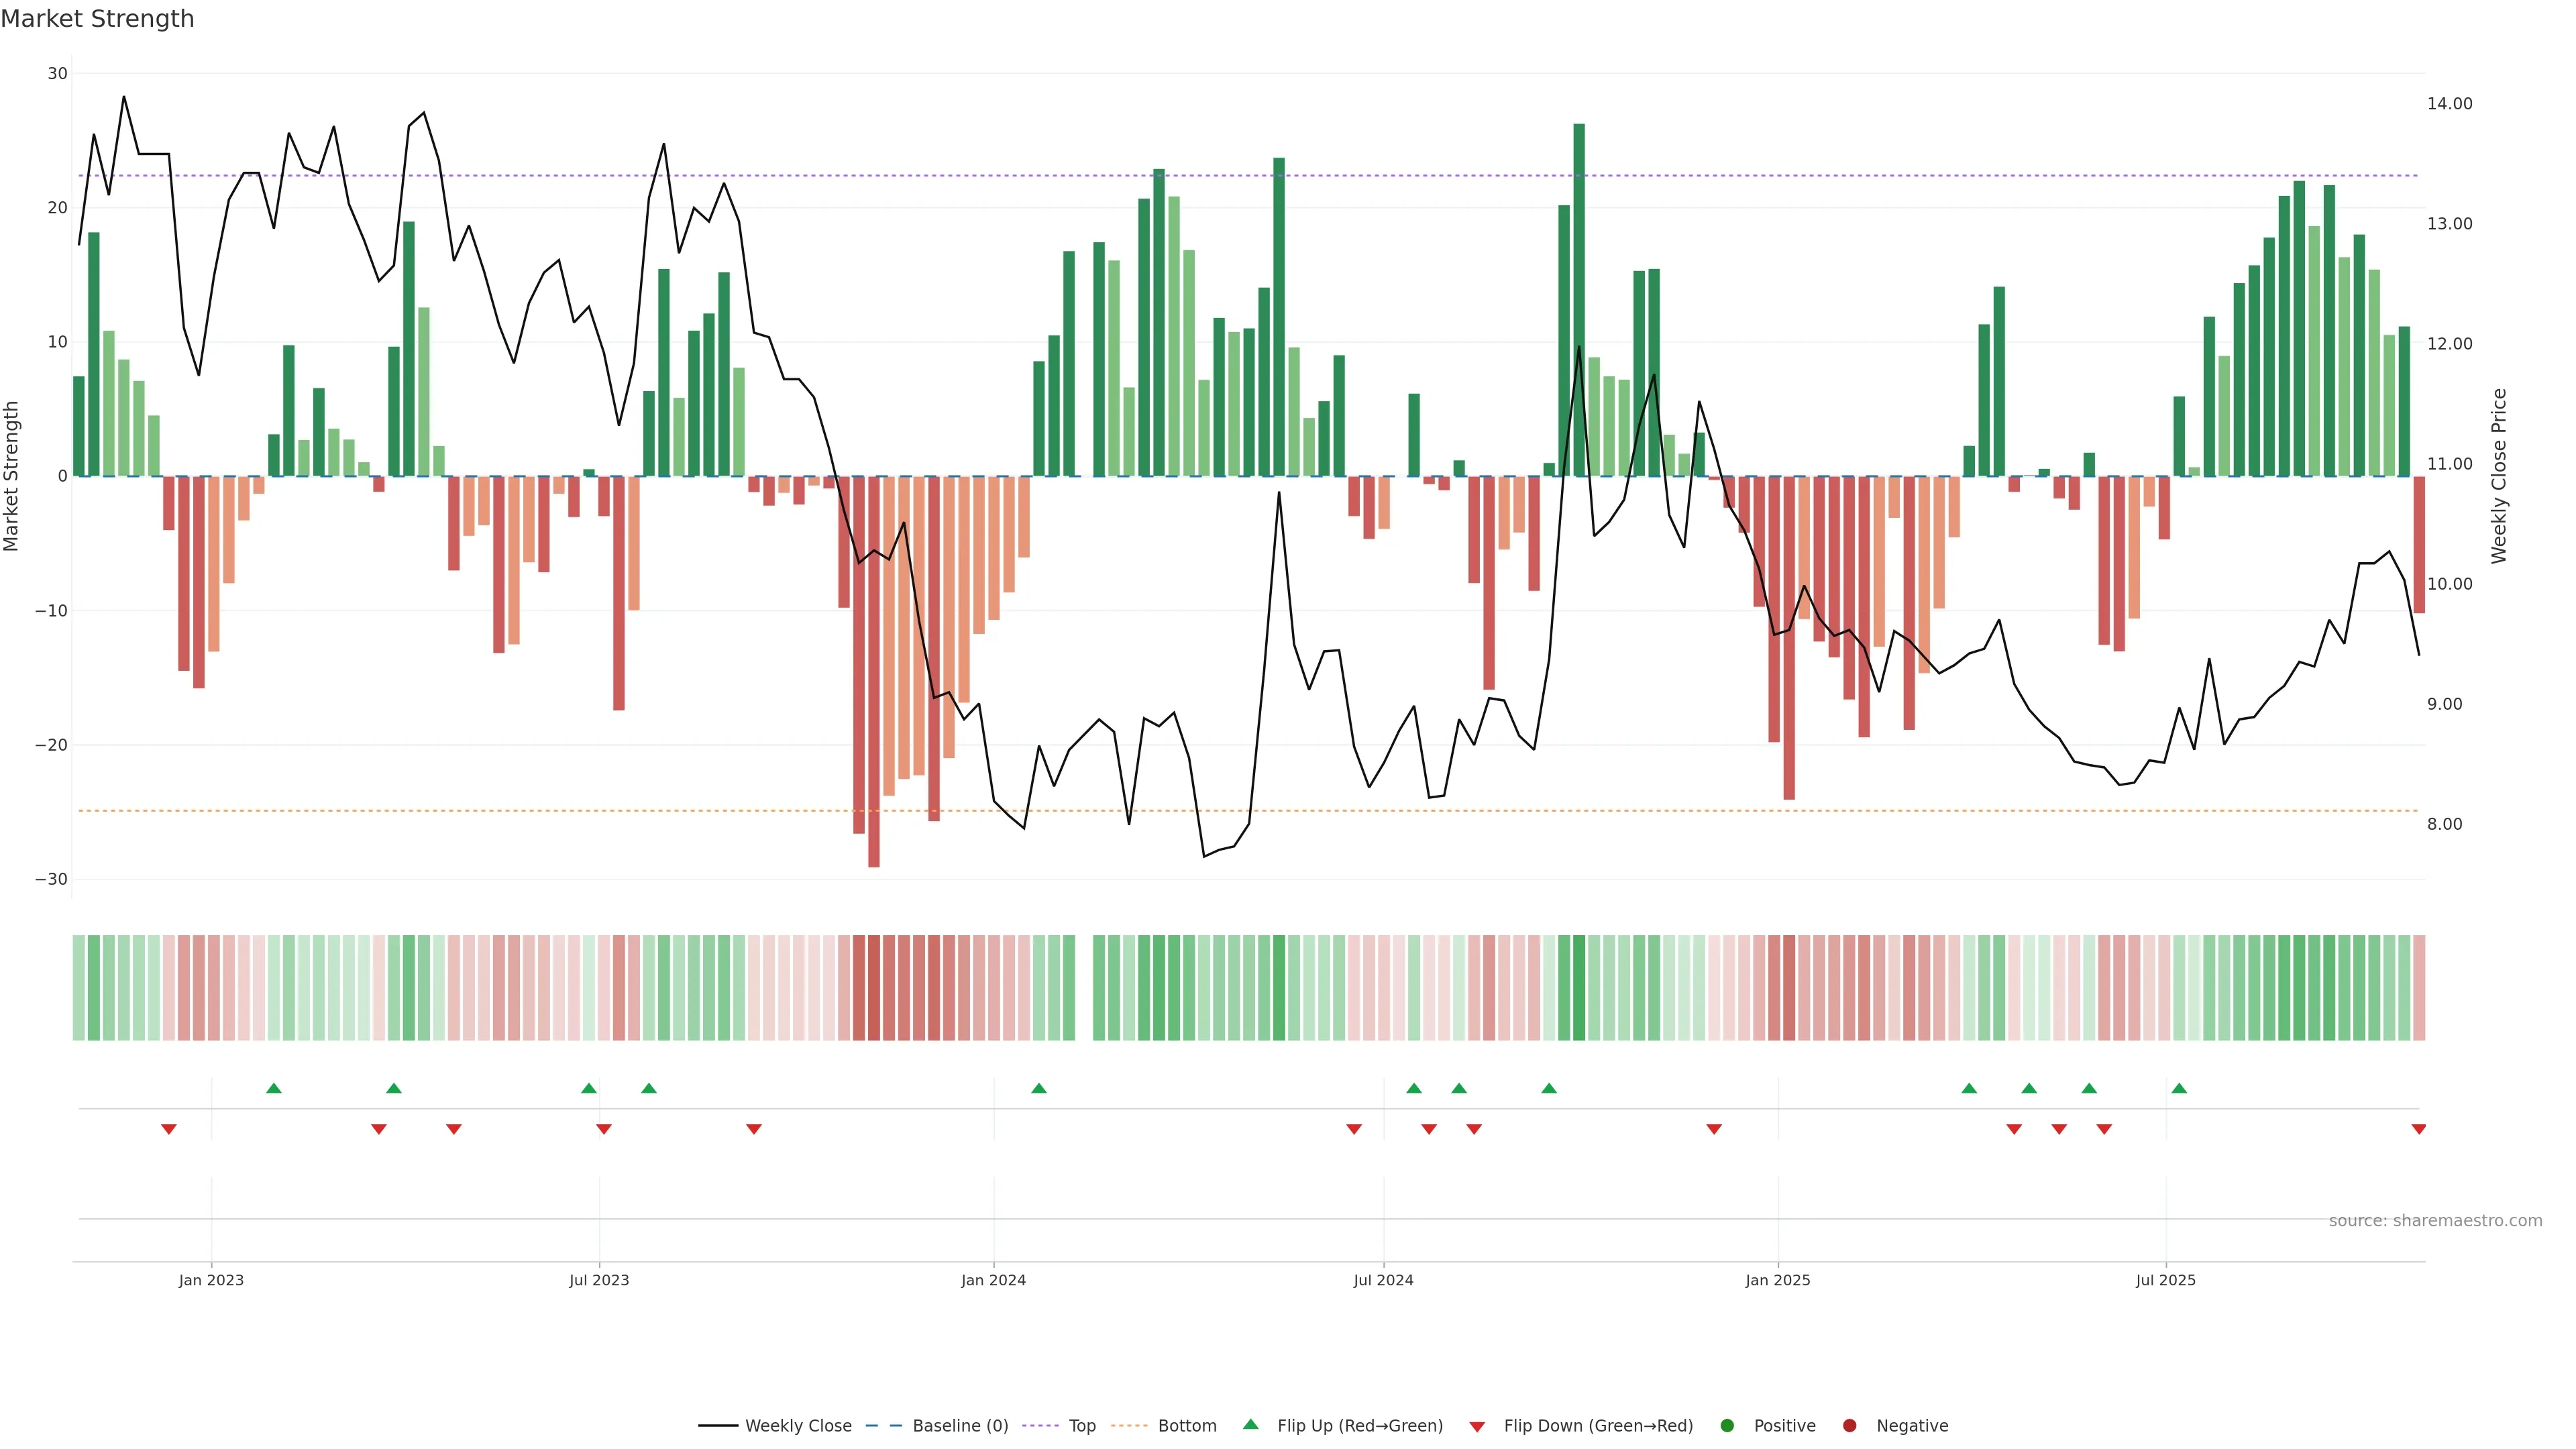Viewport: 2576px width, 1449px height.
Task: Click Flip Up (Red→Green) legend triangle
Action: point(1250,1424)
